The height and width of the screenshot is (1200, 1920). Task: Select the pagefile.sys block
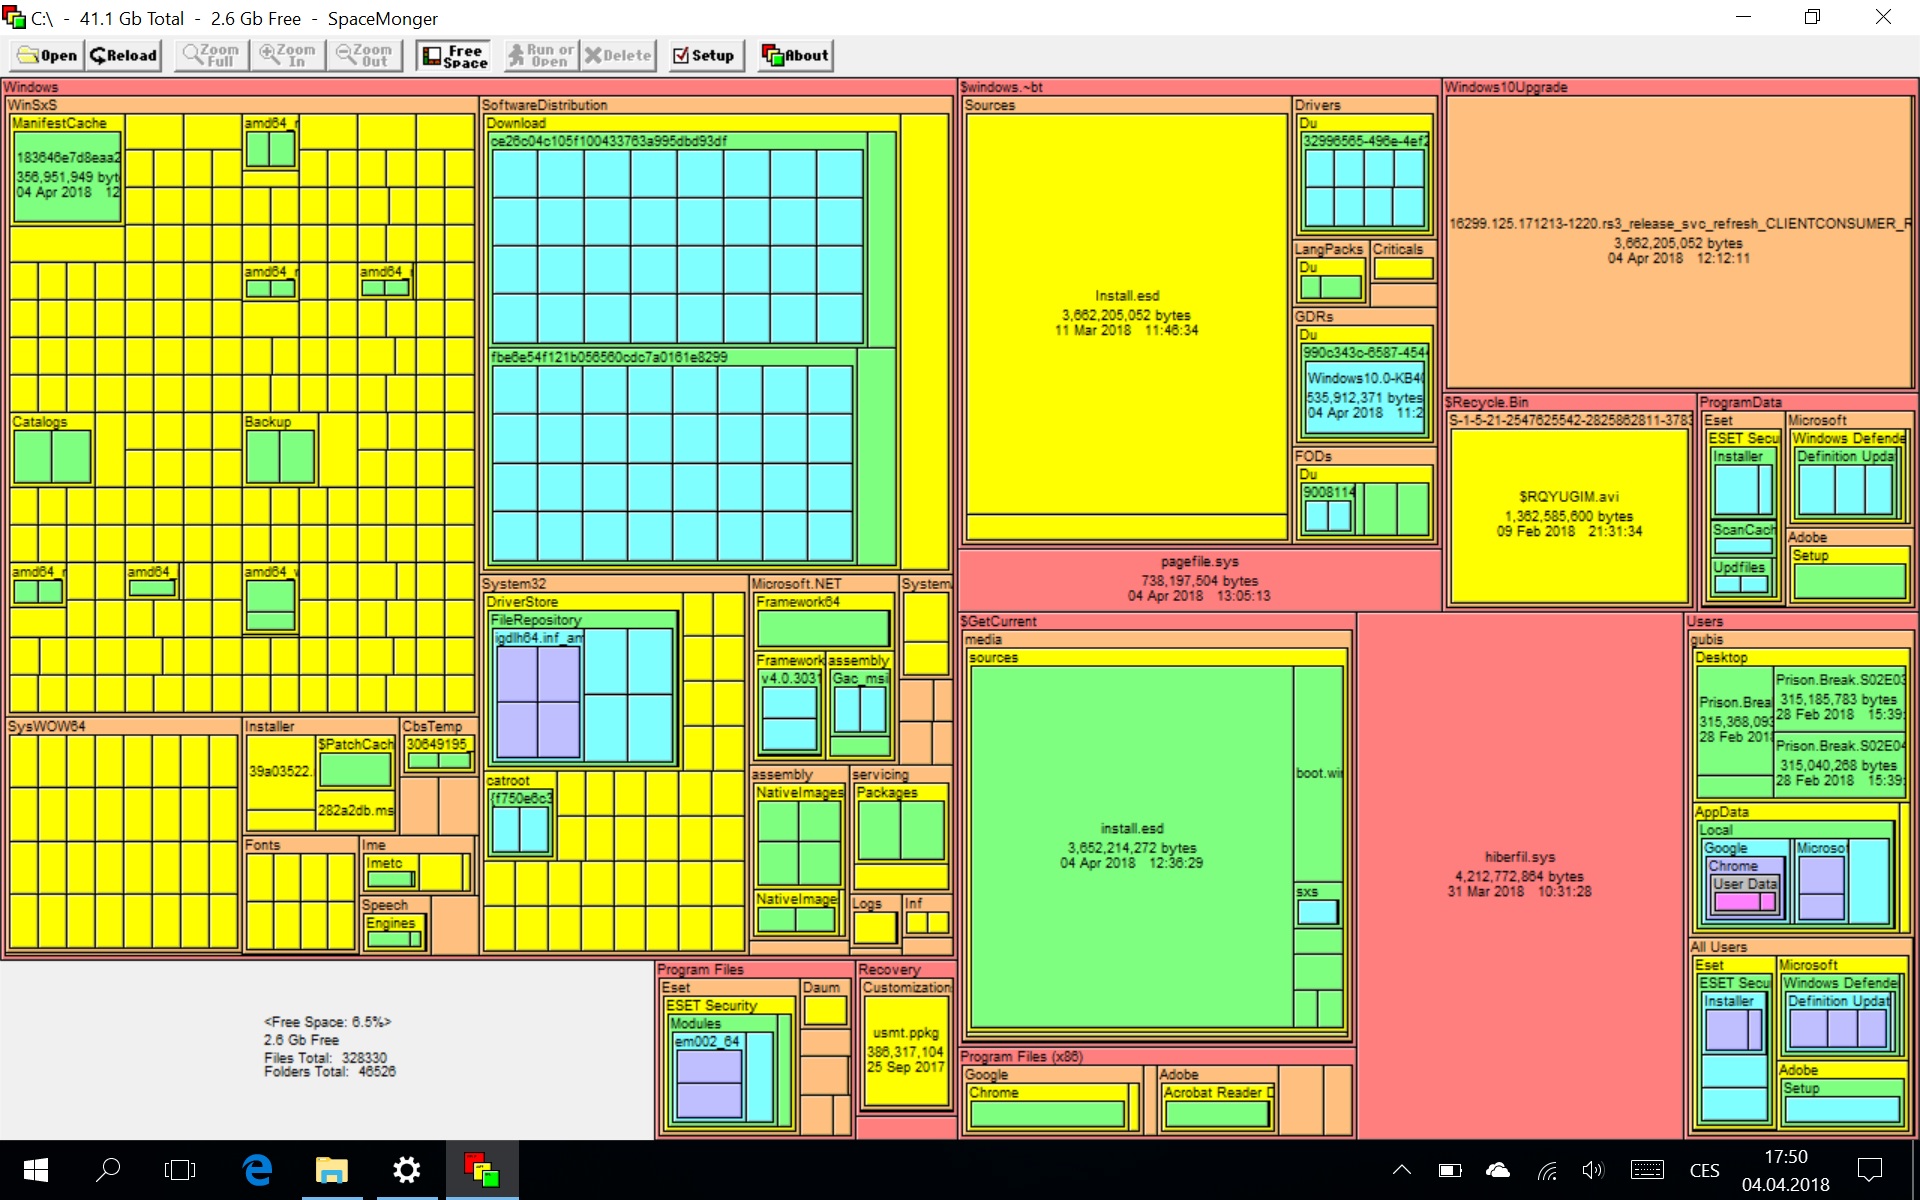[1199, 578]
